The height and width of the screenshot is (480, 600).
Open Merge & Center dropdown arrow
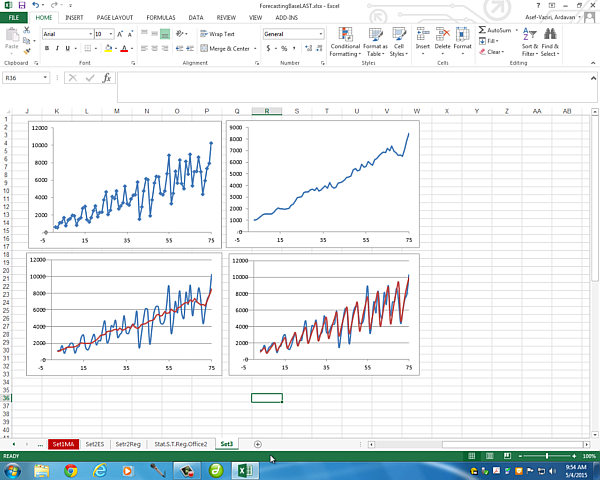[255, 49]
